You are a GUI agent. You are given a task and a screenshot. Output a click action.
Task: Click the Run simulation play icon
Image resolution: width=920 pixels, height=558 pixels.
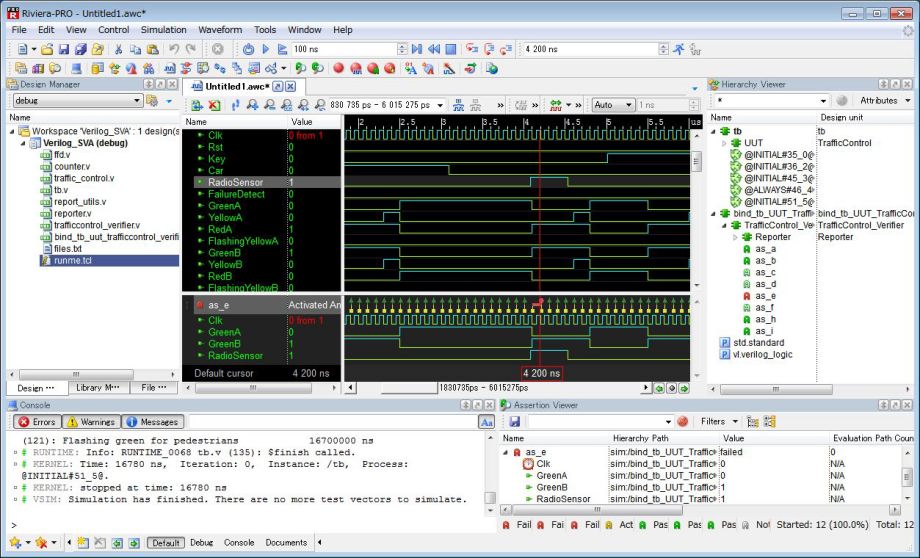pyautogui.click(x=265, y=49)
